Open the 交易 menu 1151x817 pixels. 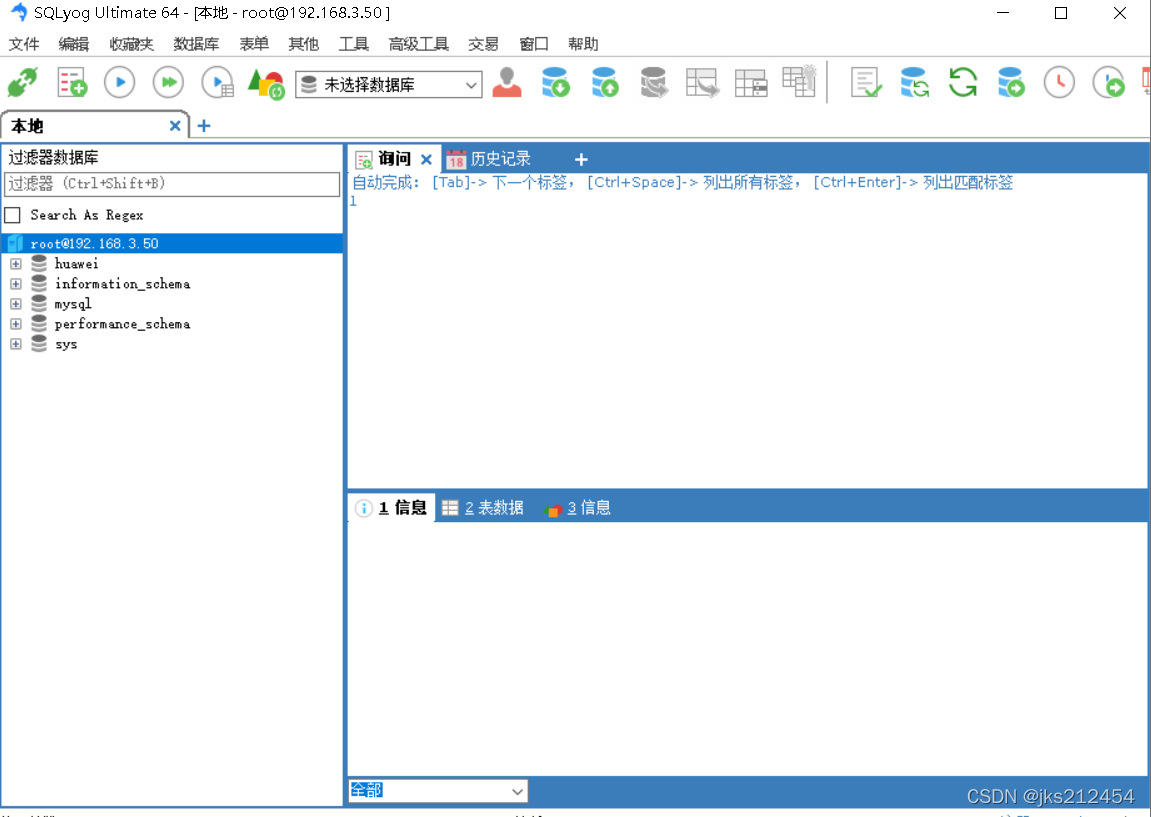(483, 44)
